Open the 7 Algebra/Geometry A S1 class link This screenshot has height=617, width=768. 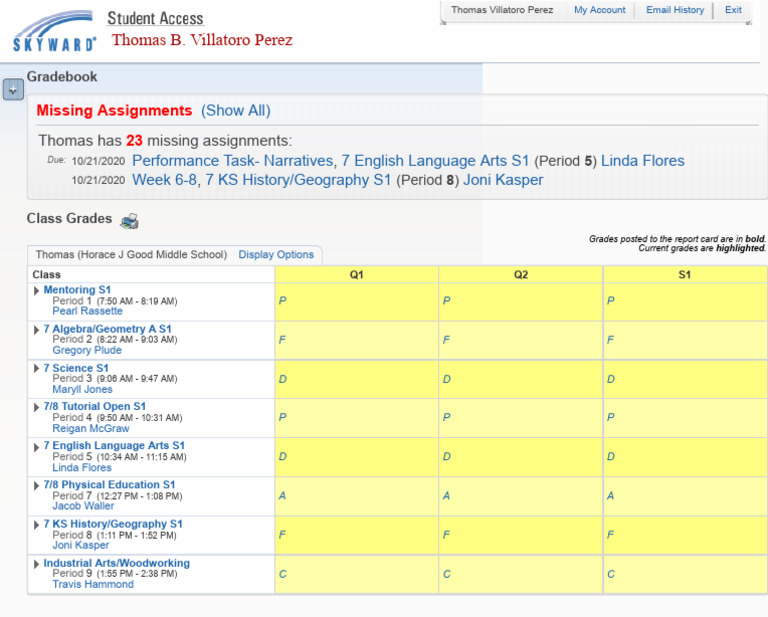[x=107, y=329]
